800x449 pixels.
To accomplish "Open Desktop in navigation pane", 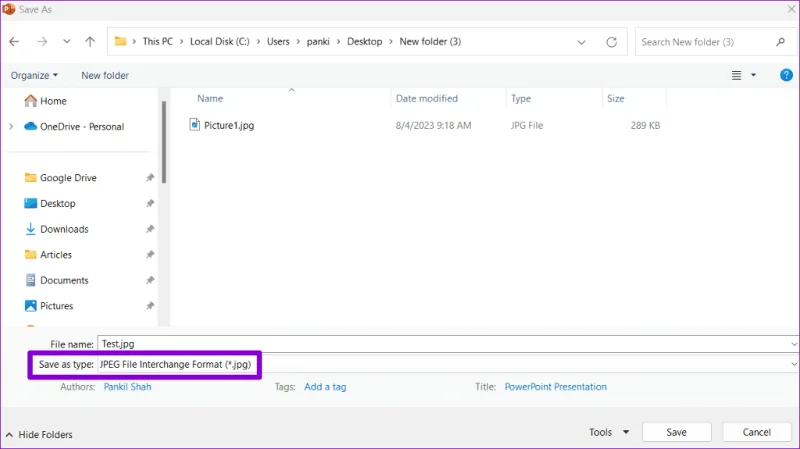I will point(50,203).
